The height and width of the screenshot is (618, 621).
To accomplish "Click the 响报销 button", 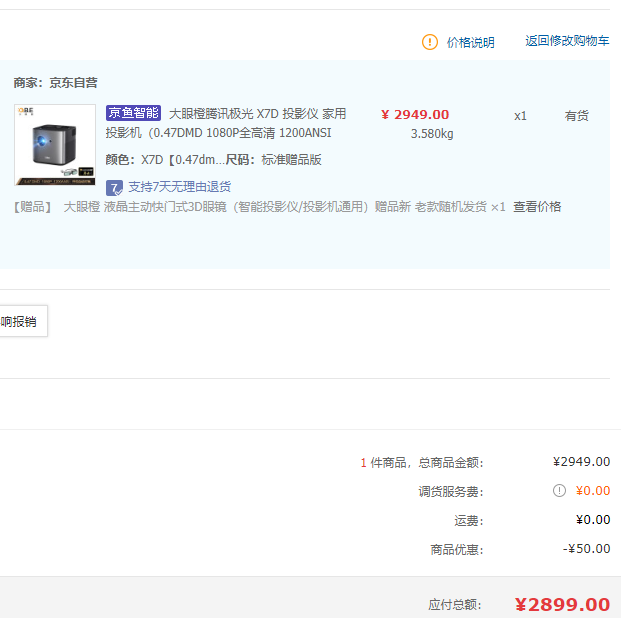I will click(23, 321).
